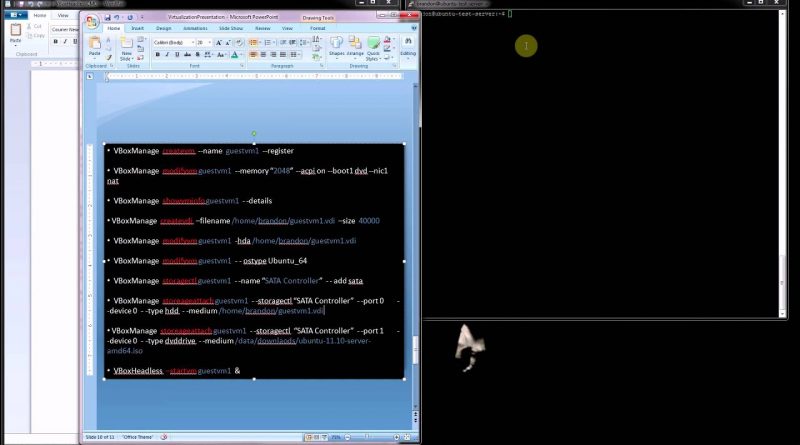Click the ruler tab selector box

point(90,77)
